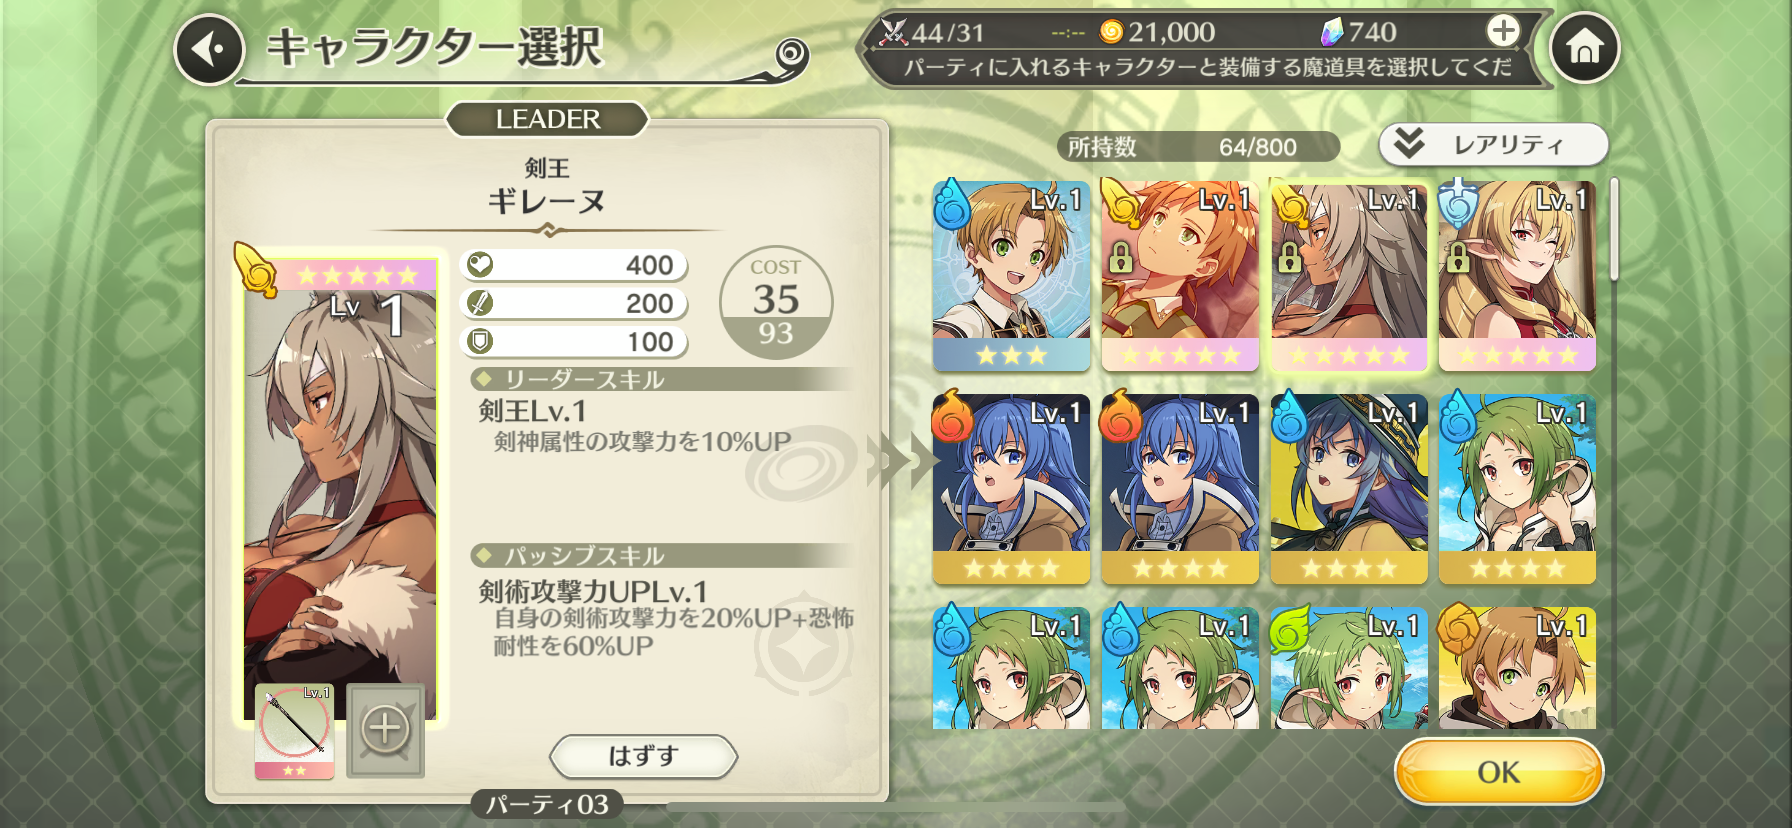Toggle the locked orange-haired five-star card
This screenshot has height=828, width=1792.
(x=1180, y=276)
